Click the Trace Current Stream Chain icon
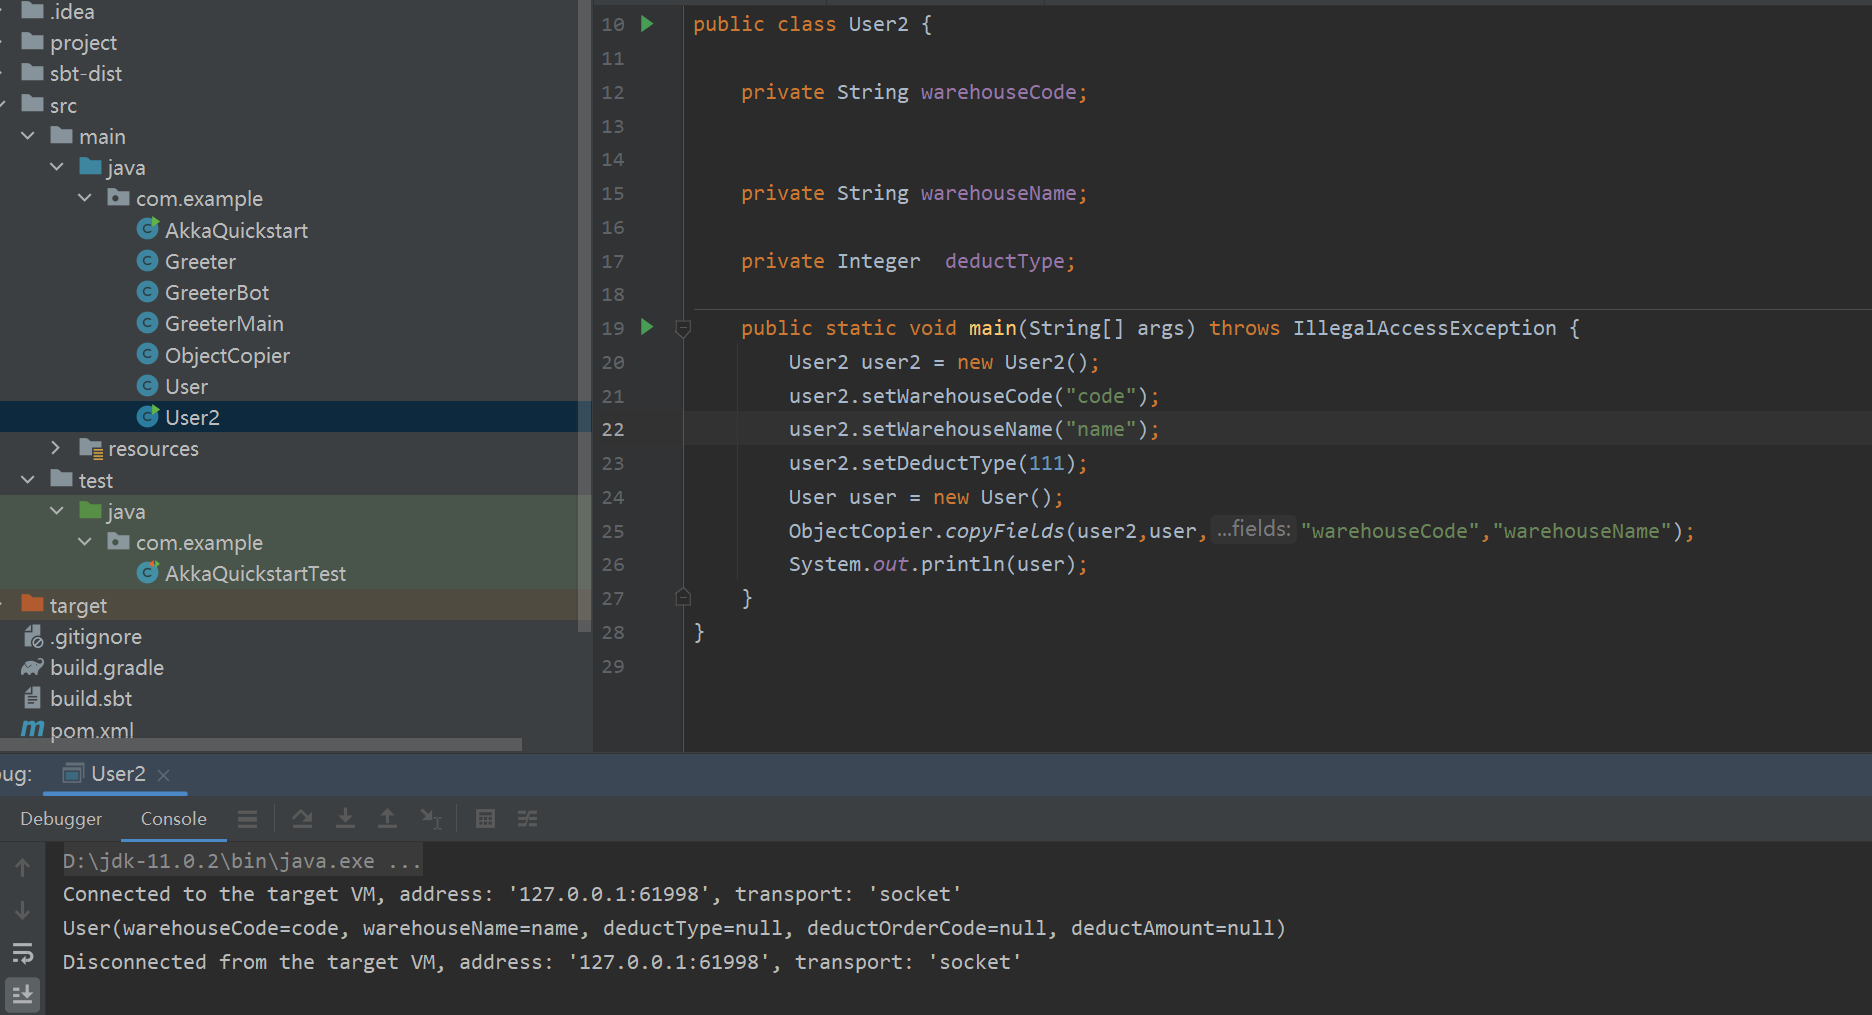The height and width of the screenshot is (1015, 1872). (528, 819)
